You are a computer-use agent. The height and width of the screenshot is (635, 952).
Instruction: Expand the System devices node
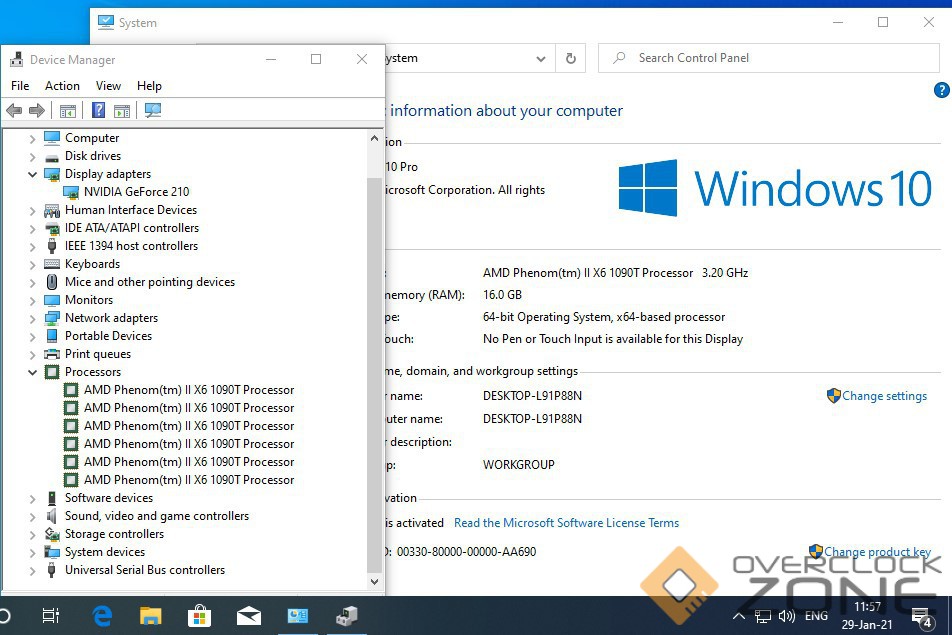33,552
